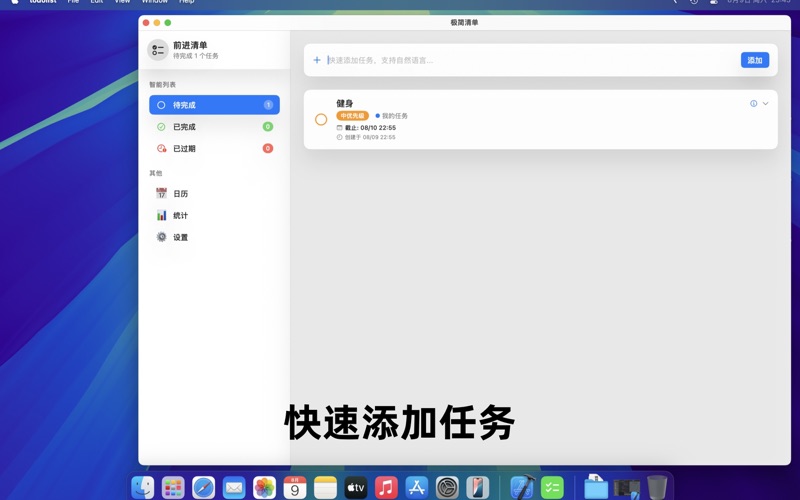Click the 添加 add button
The image size is (800, 500).
(x=755, y=60)
